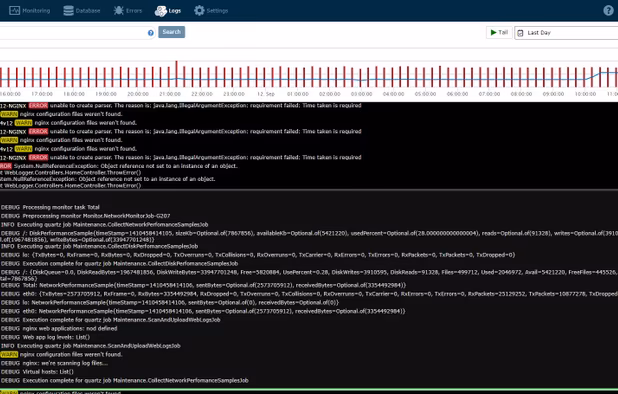Screen dimensions: 618x394
Task: Open the Last Day time range dropdown
Action: pyautogui.click(x=566, y=33)
